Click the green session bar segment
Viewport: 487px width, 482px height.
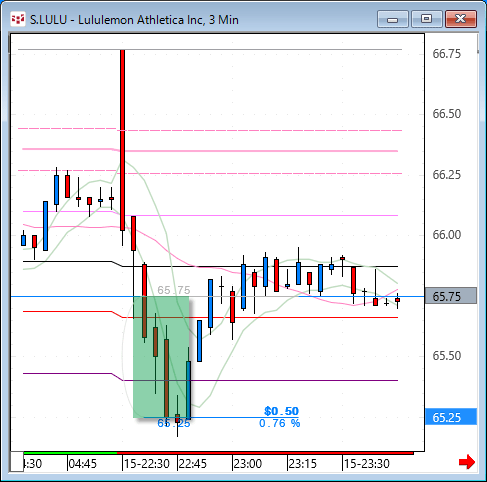point(70,453)
